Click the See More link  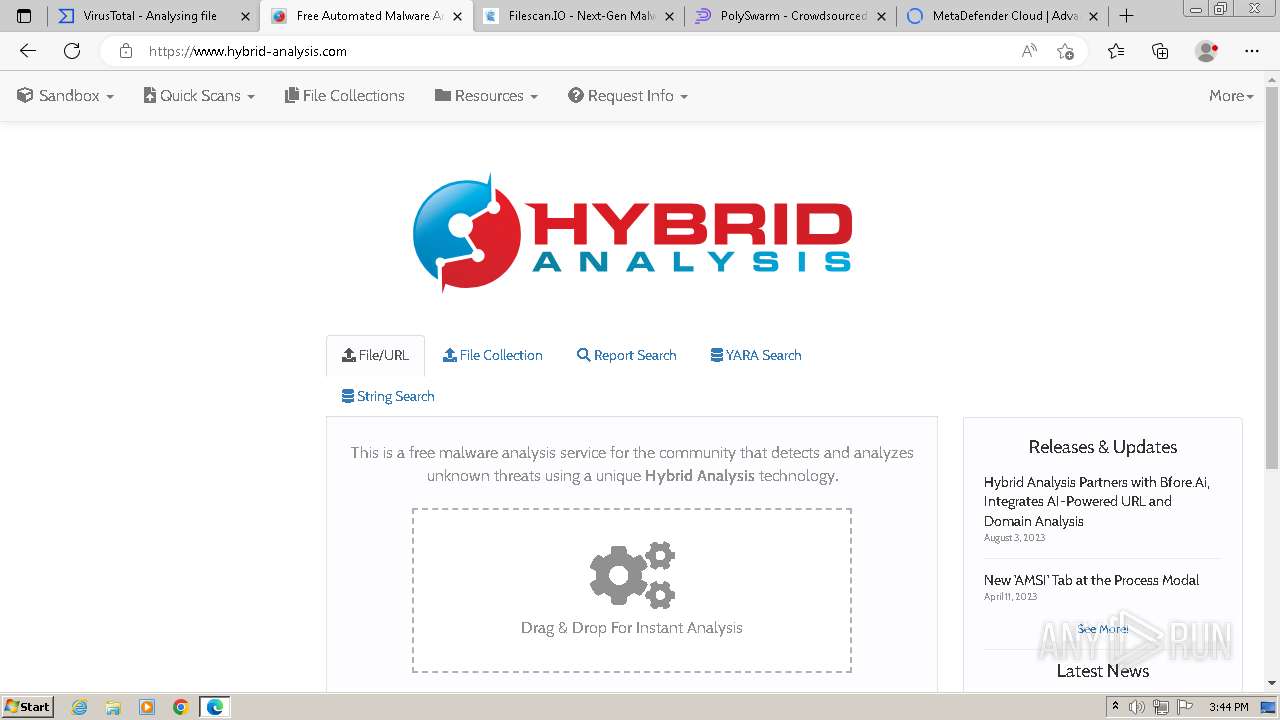point(1103,629)
